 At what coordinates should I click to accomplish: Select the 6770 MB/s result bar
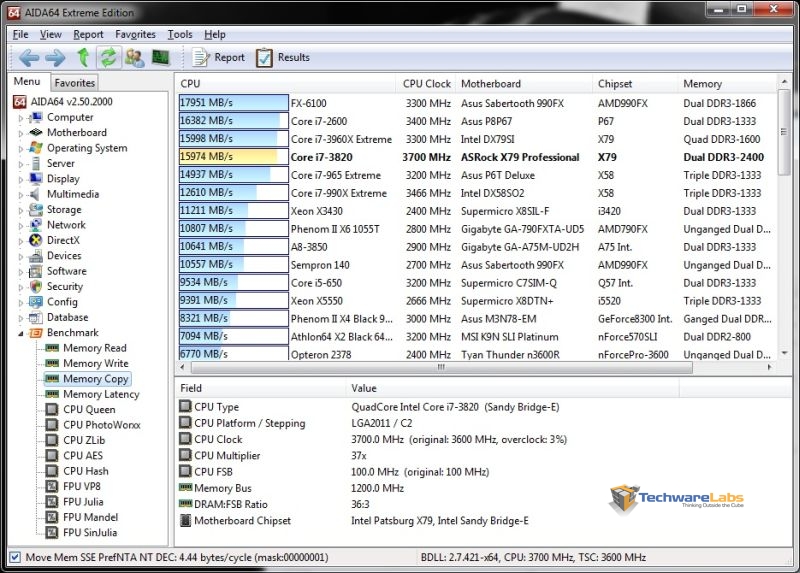tap(234, 353)
